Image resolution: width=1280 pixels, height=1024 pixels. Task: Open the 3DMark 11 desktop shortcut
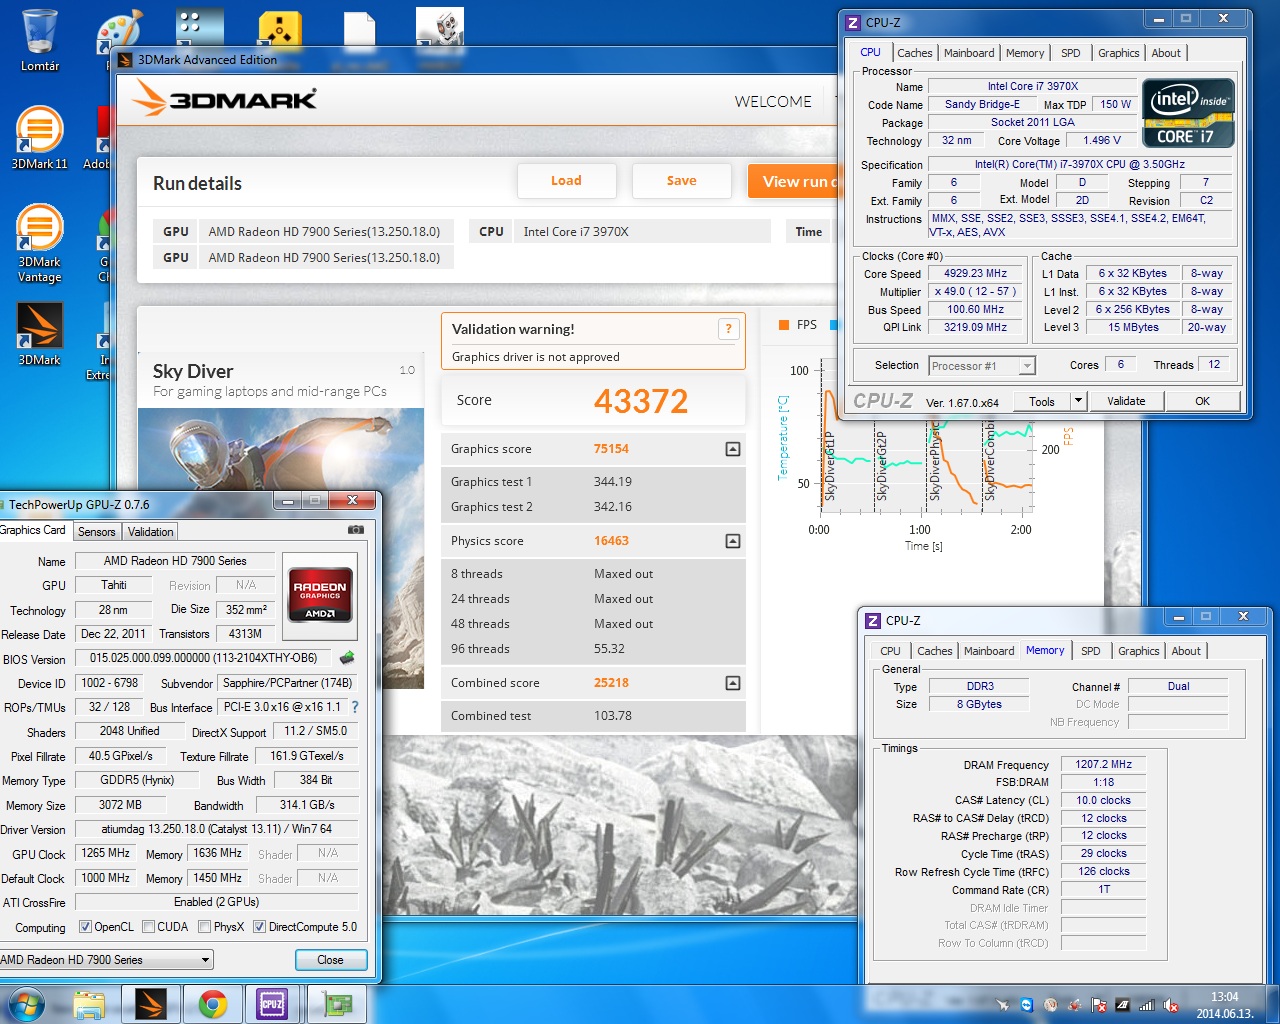pyautogui.click(x=40, y=137)
